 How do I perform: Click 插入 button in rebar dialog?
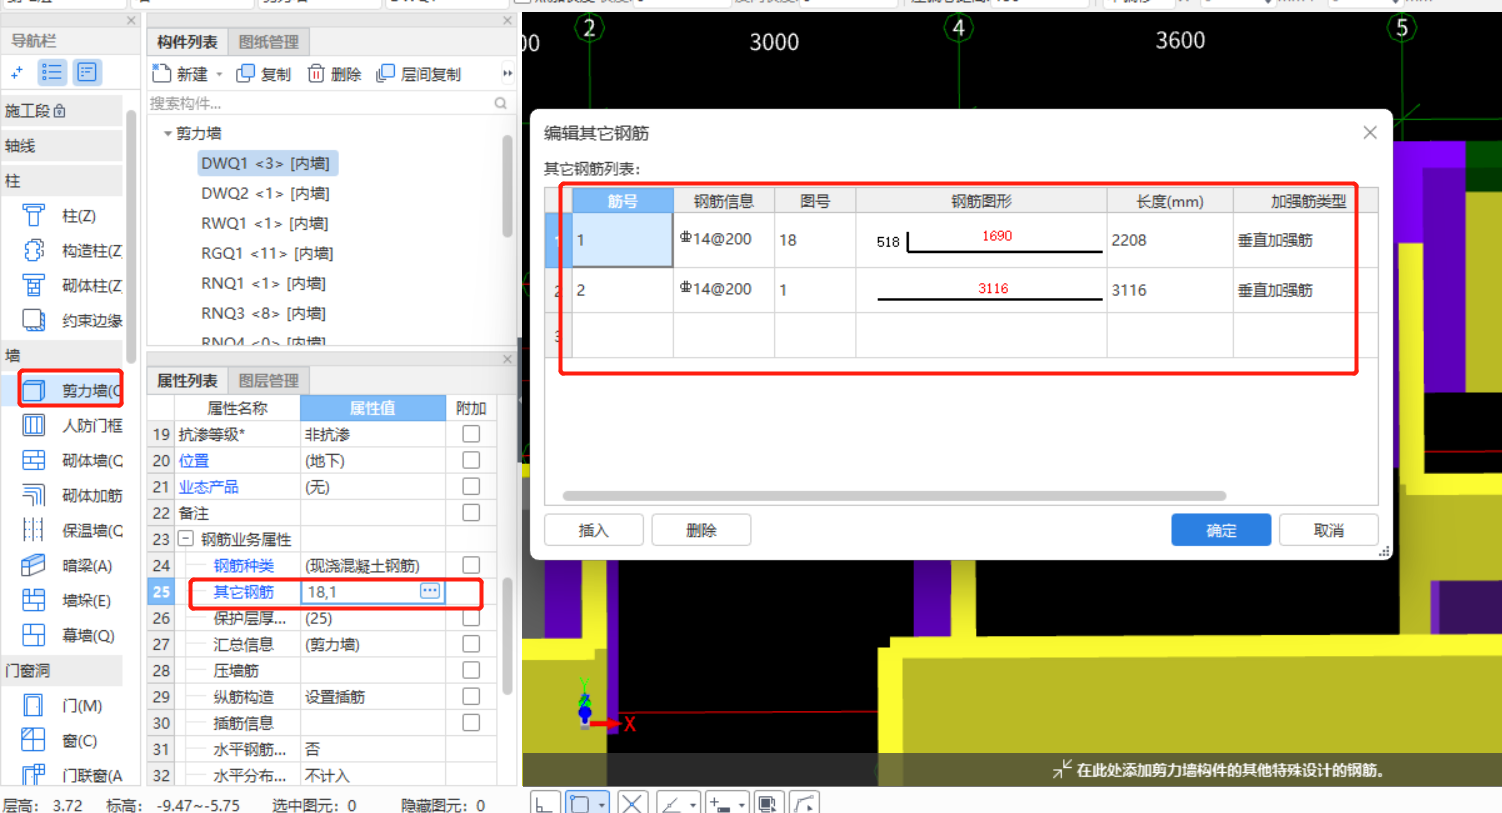point(594,530)
